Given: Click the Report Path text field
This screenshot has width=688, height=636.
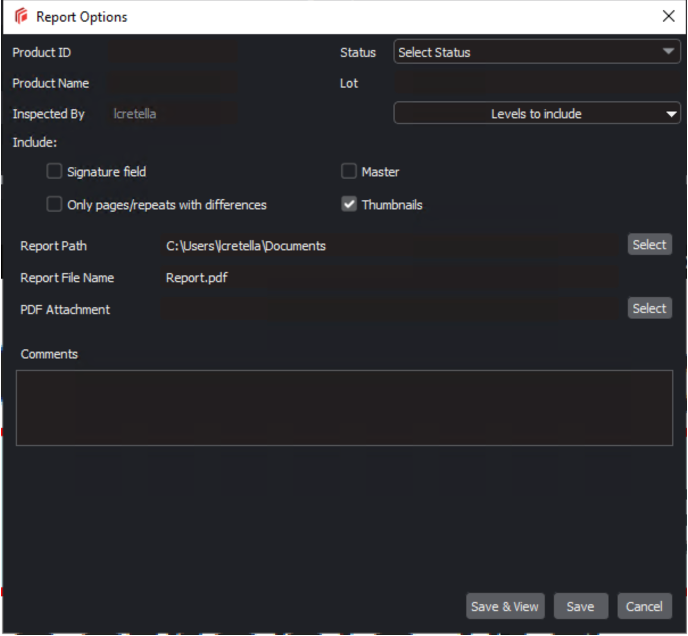Looking at the screenshot, I should [390, 245].
